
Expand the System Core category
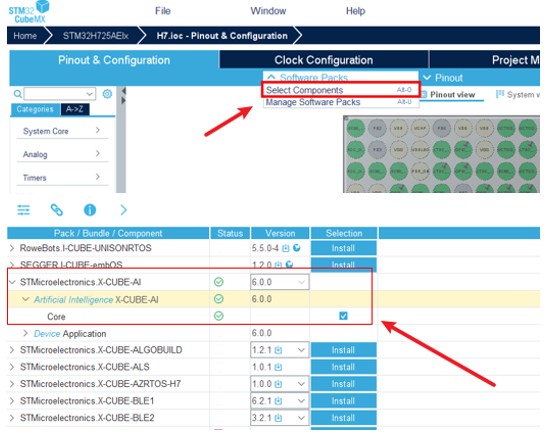(62, 131)
